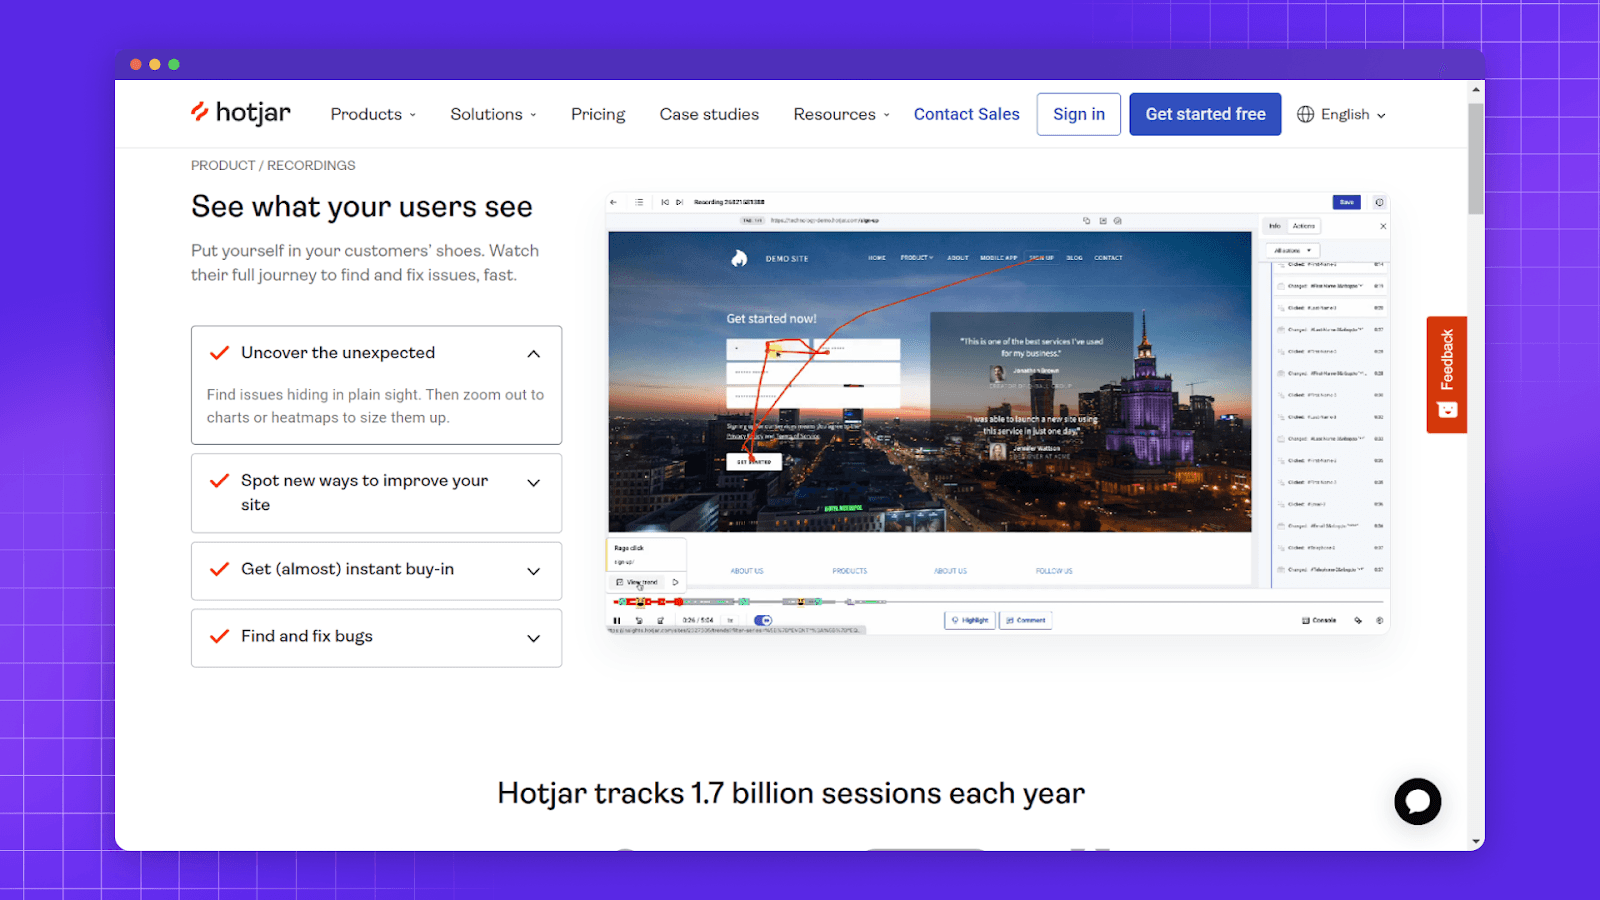Image resolution: width=1600 pixels, height=900 pixels.
Task: Open the All actions filter dropdown
Action: coord(1293,250)
